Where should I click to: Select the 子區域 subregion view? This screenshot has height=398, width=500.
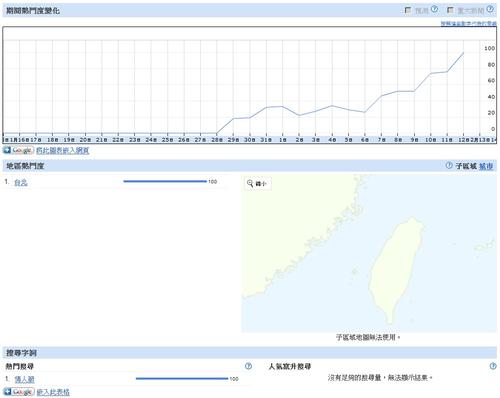(x=466, y=166)
